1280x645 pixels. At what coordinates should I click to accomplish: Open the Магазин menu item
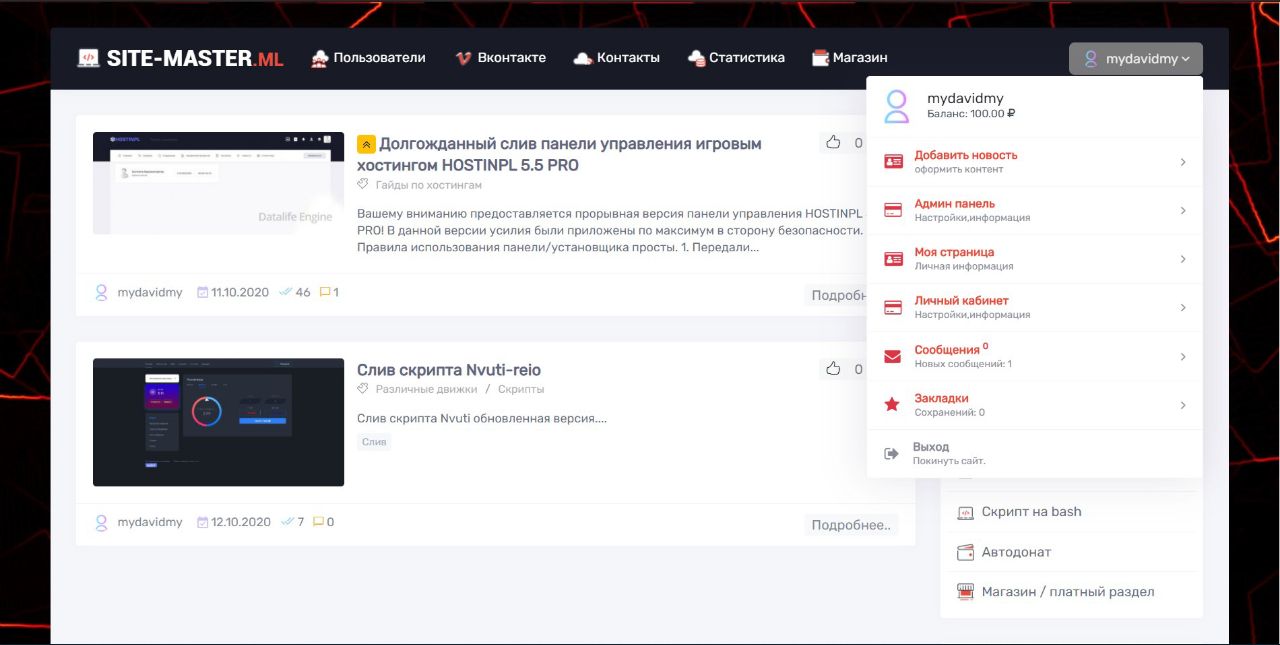pos(850,58)
